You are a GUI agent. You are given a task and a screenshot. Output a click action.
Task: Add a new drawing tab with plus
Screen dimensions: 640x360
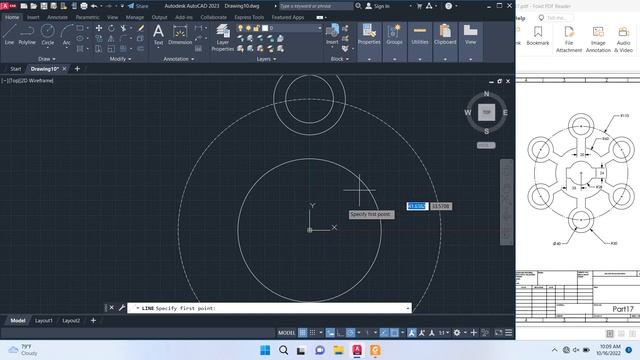click(77, 69)
